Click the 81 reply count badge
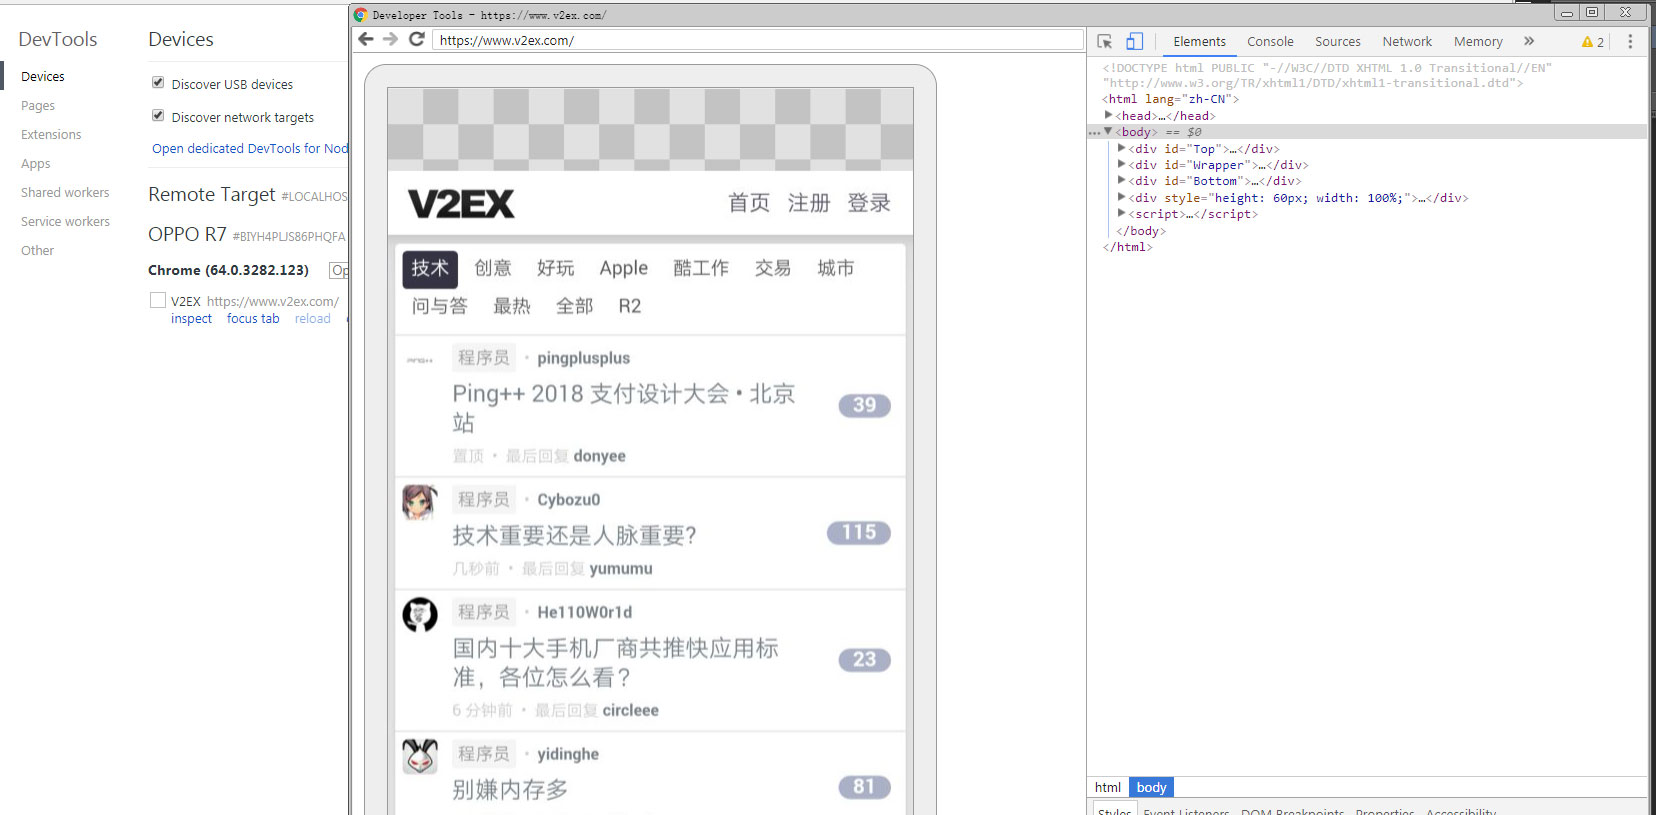Image resolution: width=1656 pixels, height=815 pixels. 864,787
